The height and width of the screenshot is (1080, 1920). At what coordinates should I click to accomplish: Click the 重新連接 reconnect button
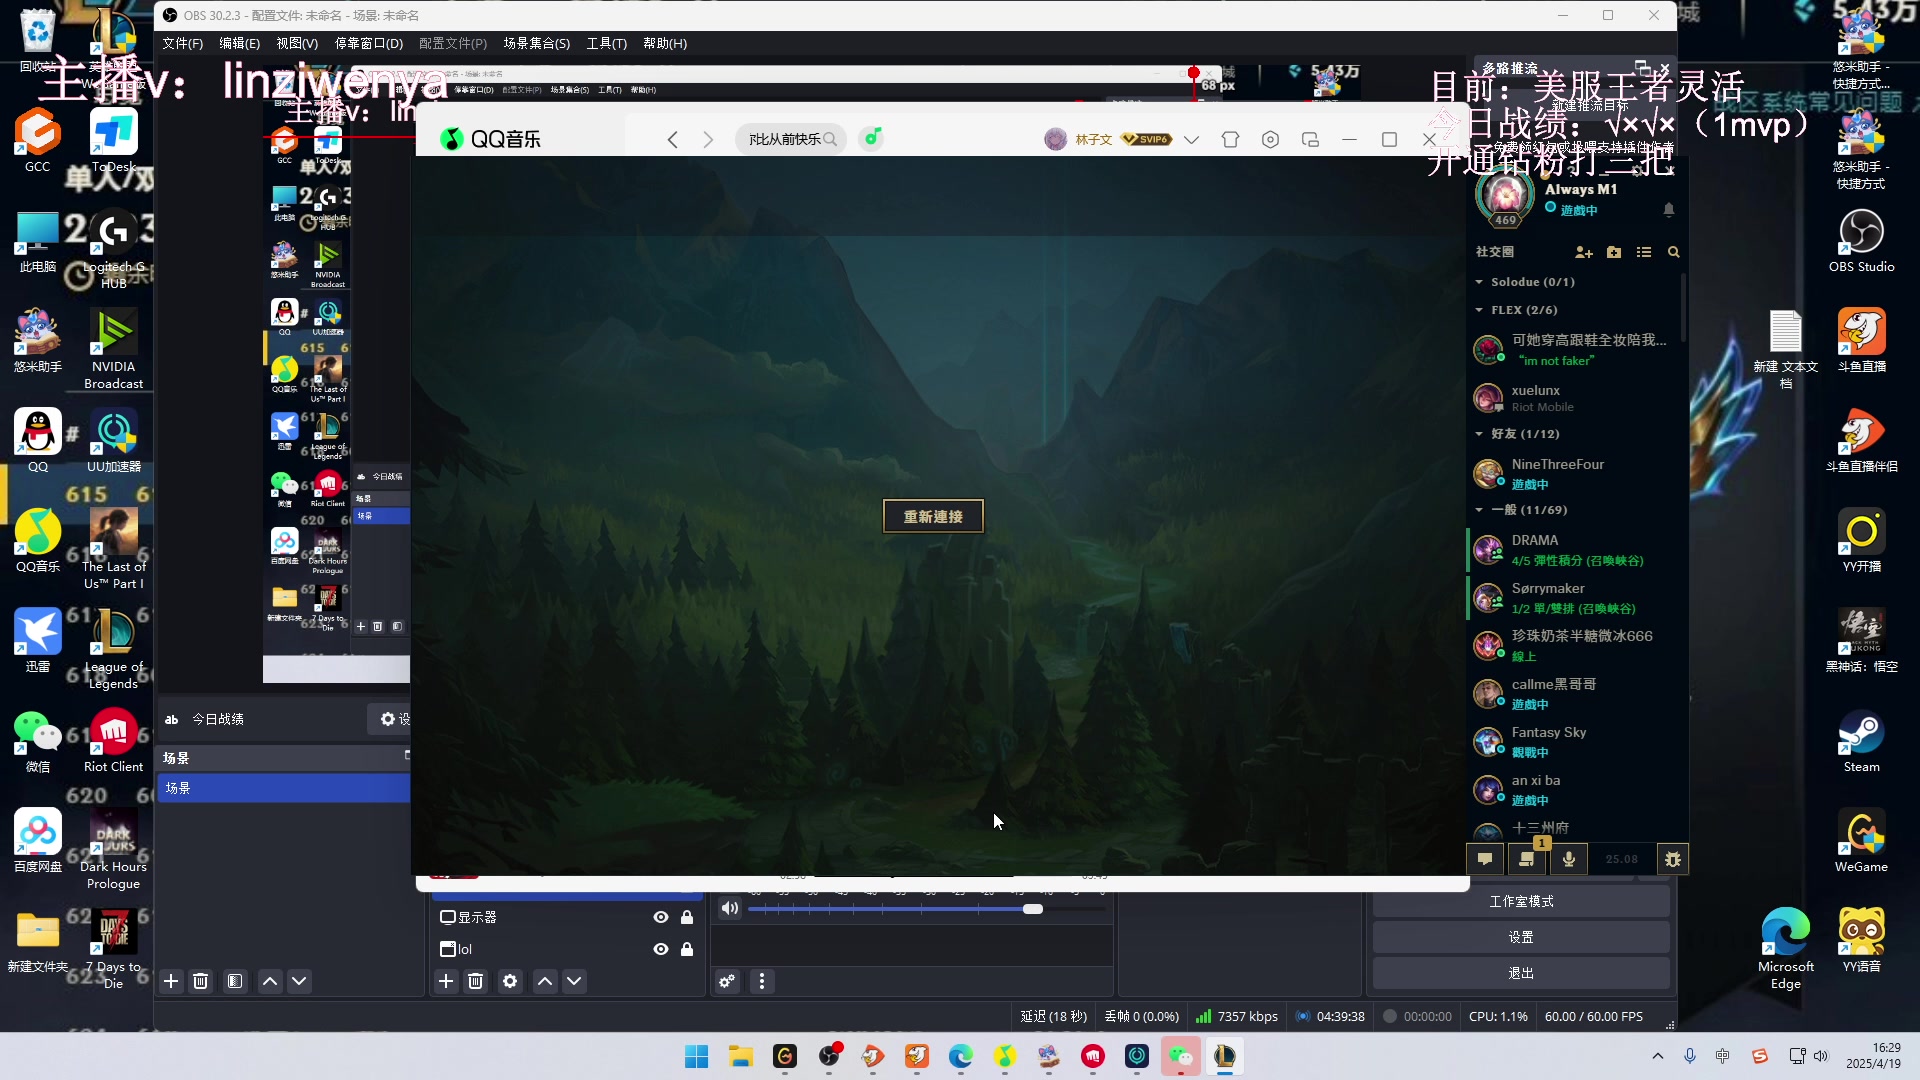pos(933,517)
